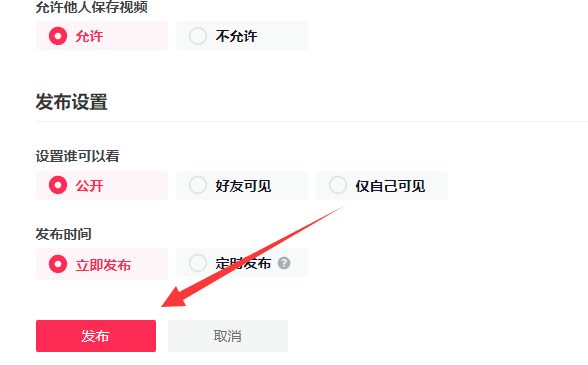
Task: Click the 立即发布 option label text
Action: (103, 265)
